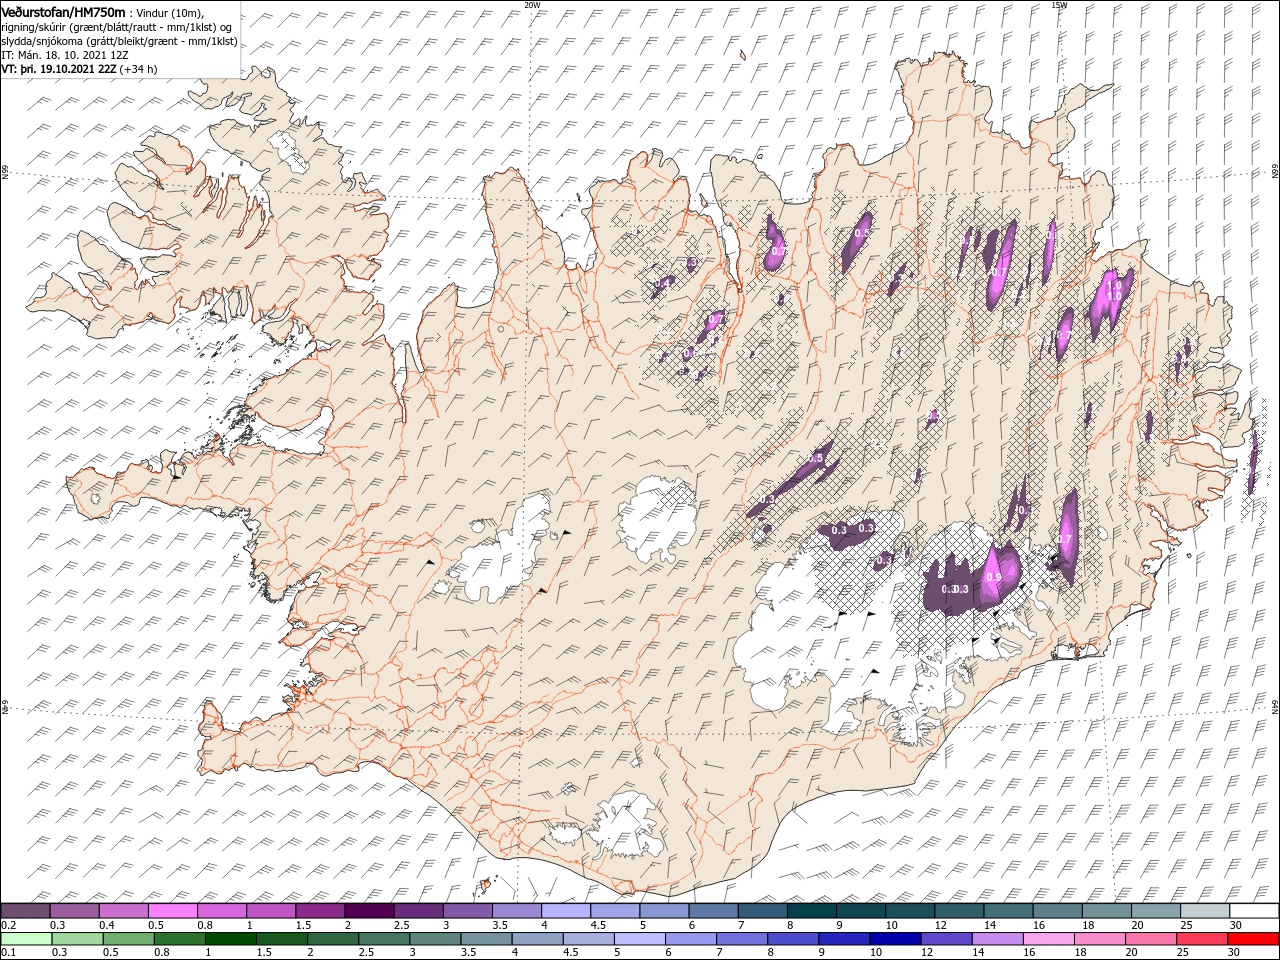The height and width of the screenshot is (960, 1280).
Task: Click the 15W longitude label at the top
Action: 1059,4
